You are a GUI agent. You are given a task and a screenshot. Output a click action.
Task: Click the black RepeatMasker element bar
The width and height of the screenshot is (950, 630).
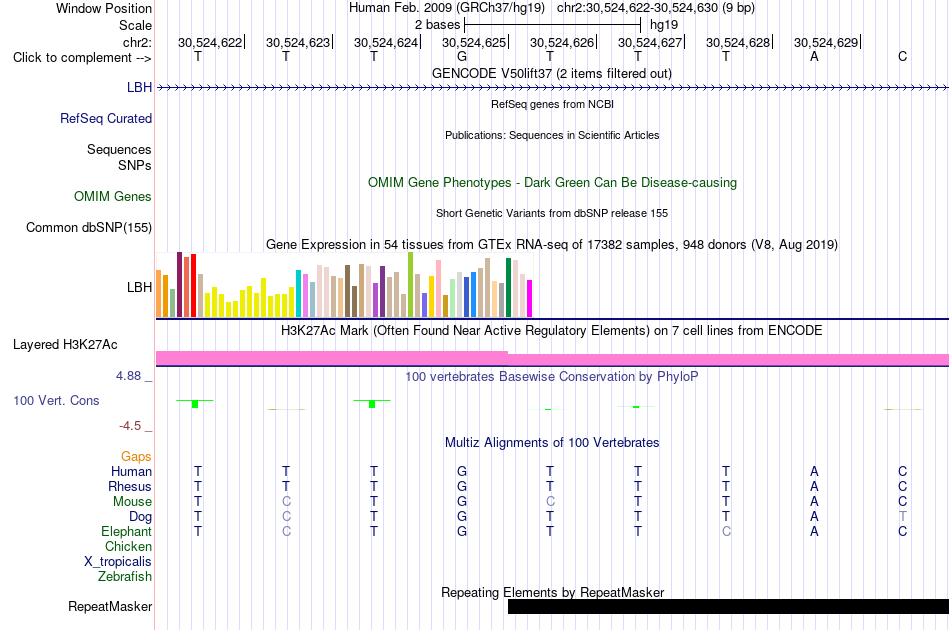728,606
